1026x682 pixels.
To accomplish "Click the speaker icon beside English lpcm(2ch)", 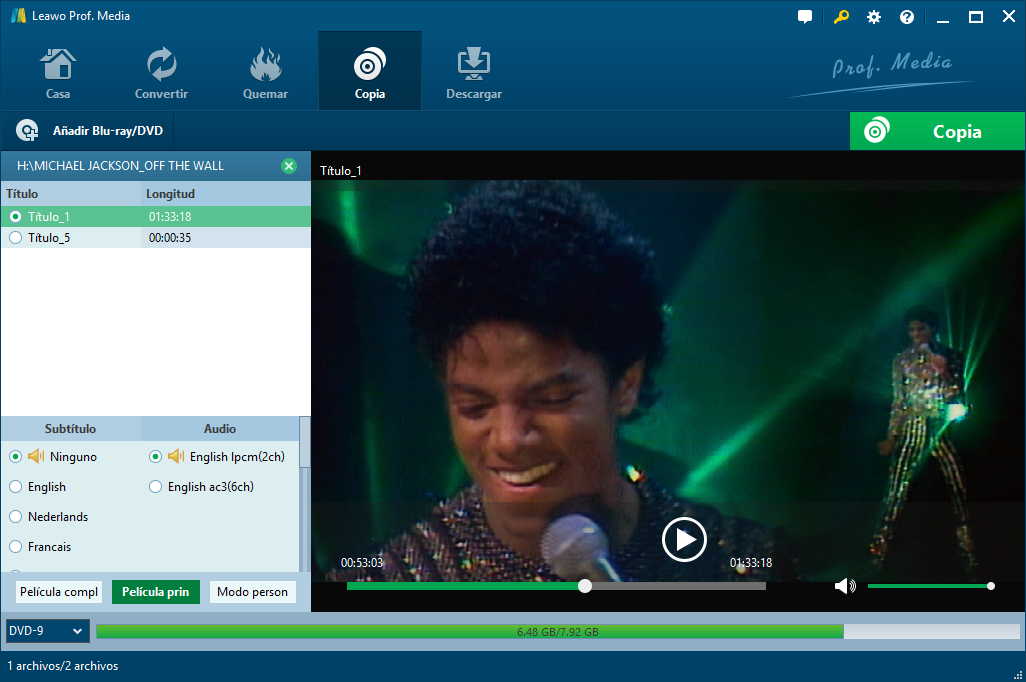I will [176, 456].
